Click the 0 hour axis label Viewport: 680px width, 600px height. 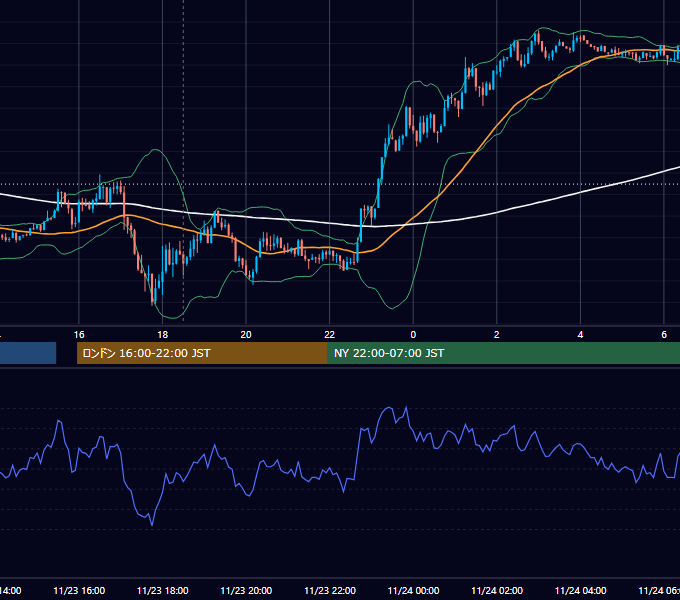click(413, 335)
